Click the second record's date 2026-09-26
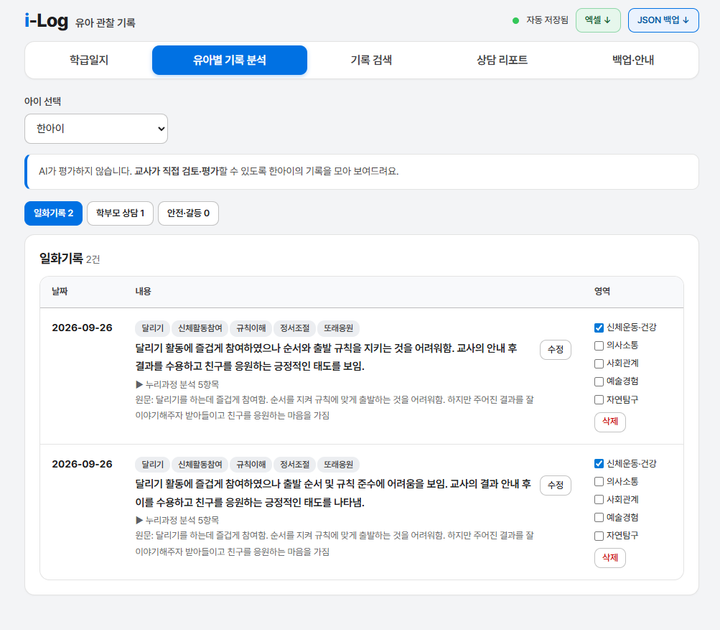Viewport: 720px width, 630px height. (x=82, y=464)
